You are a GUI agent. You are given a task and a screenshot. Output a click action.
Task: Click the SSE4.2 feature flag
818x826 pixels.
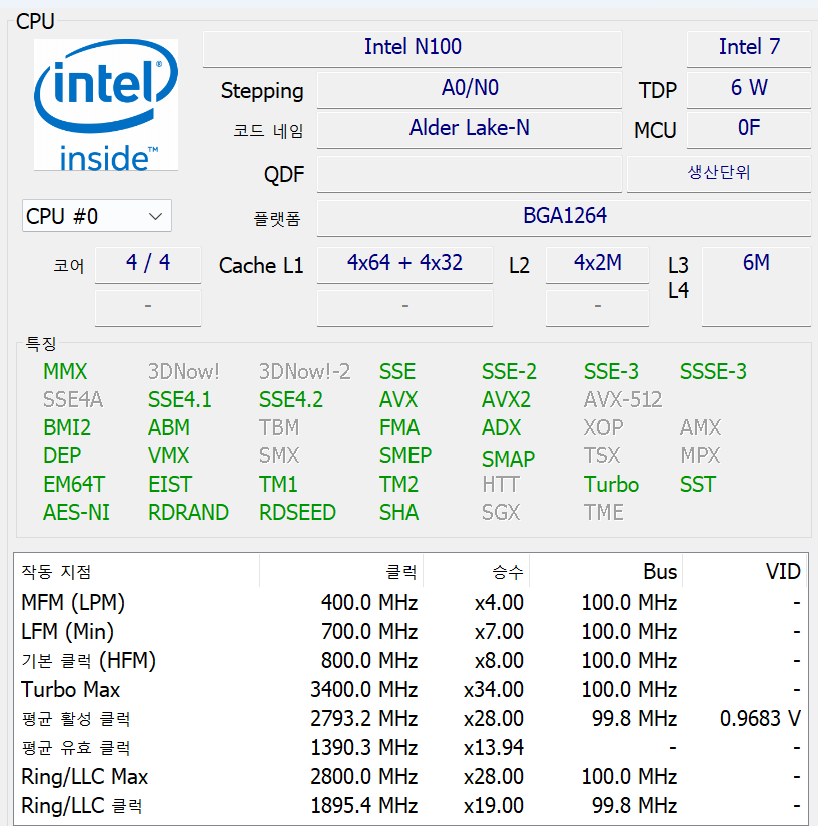tap(290, 400)
